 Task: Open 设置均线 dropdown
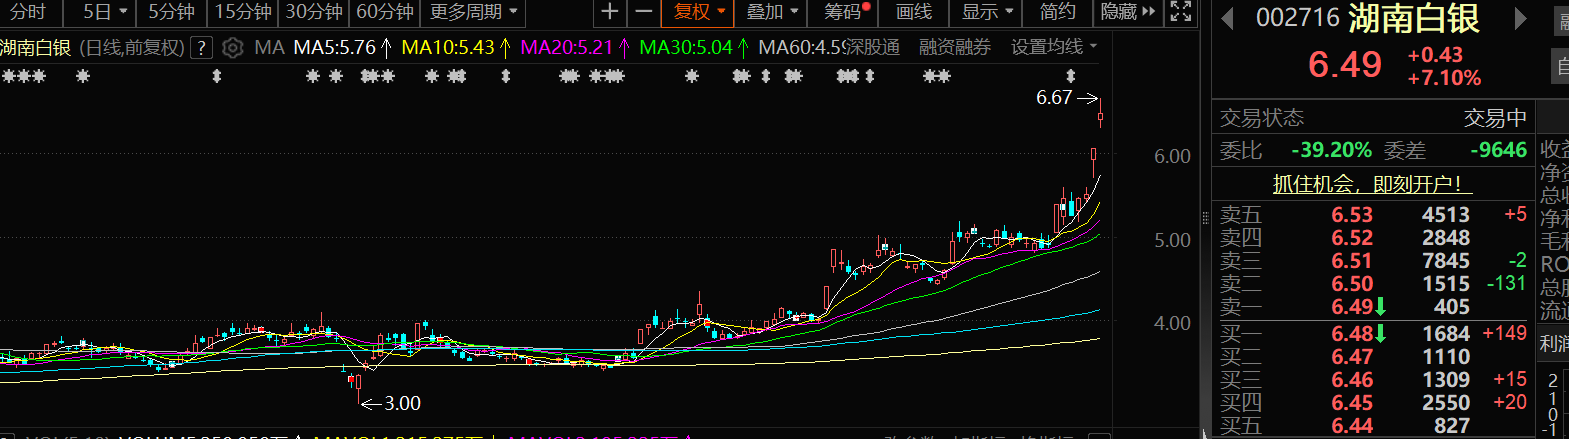[x=1054, y=47]
